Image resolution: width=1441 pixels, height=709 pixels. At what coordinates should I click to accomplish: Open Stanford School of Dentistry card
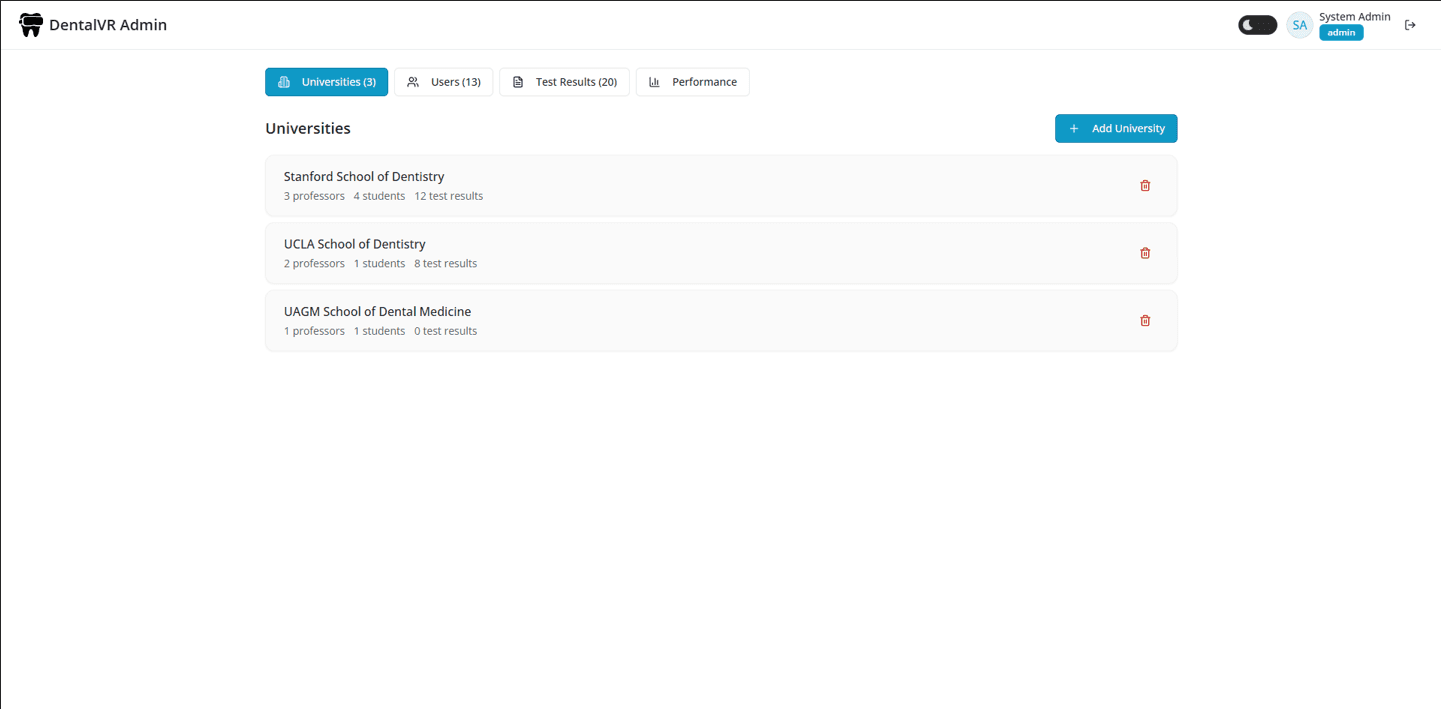721,186
